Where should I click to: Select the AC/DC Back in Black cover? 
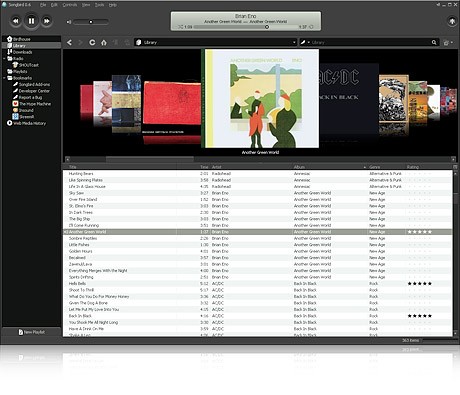pos(349,98)
